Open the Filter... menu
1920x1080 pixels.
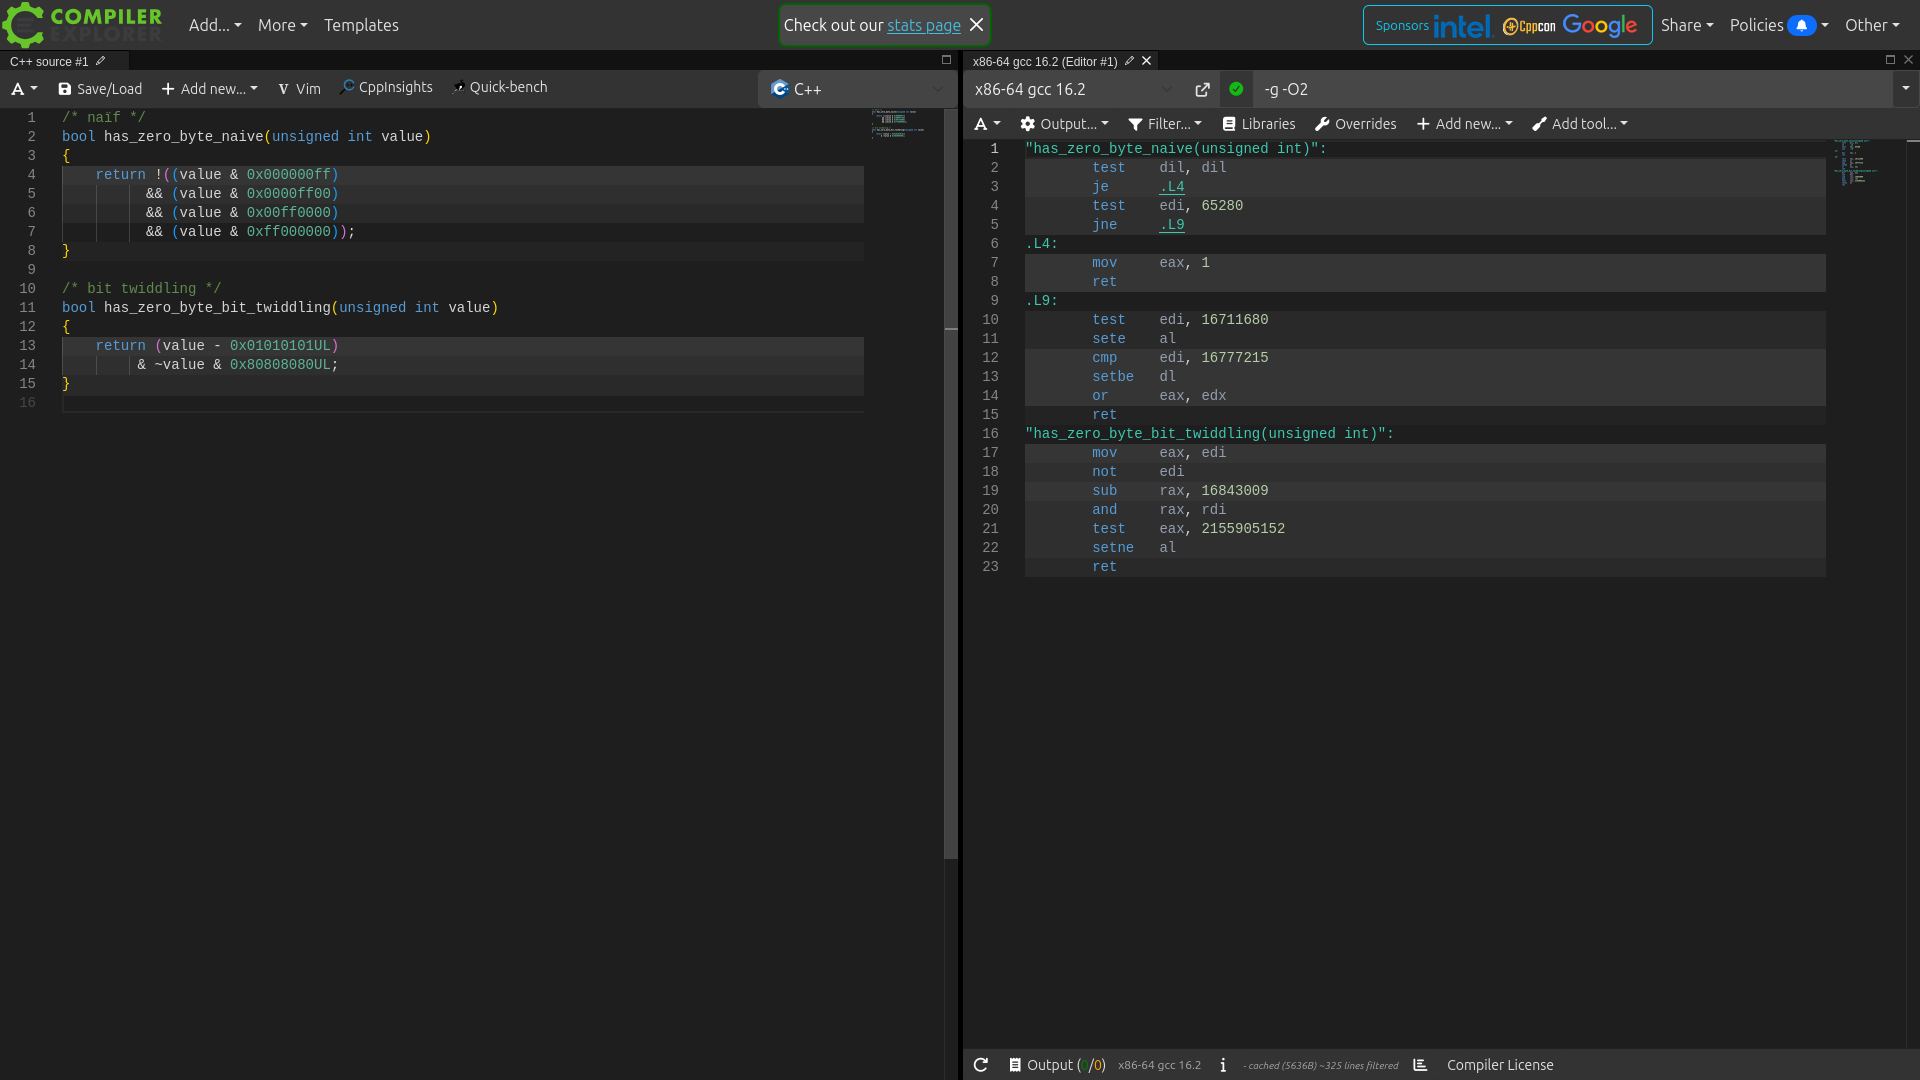[1165, 124]
